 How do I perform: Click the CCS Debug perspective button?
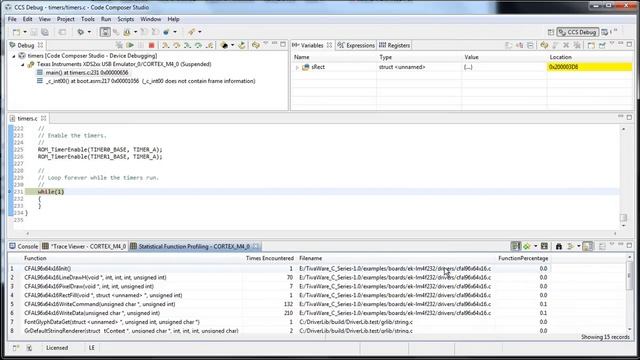[578, 32]
